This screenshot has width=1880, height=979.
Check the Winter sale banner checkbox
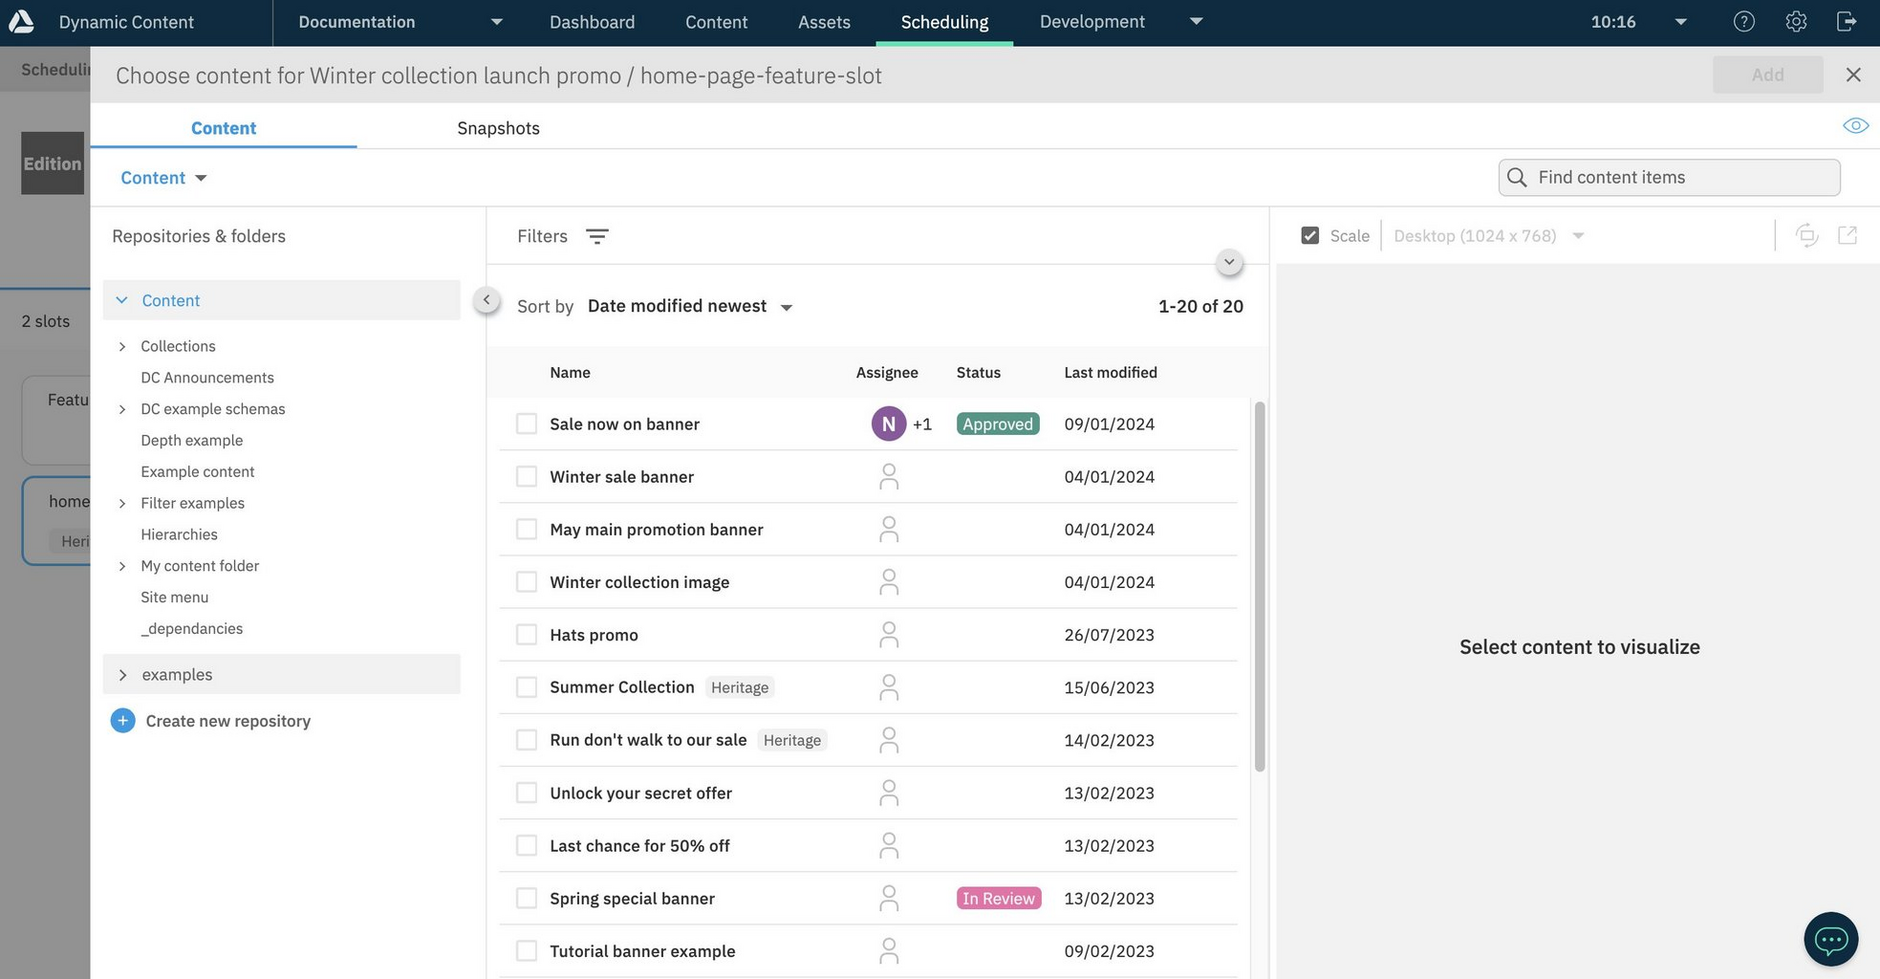pyautogui.click(x=526, y=477)
